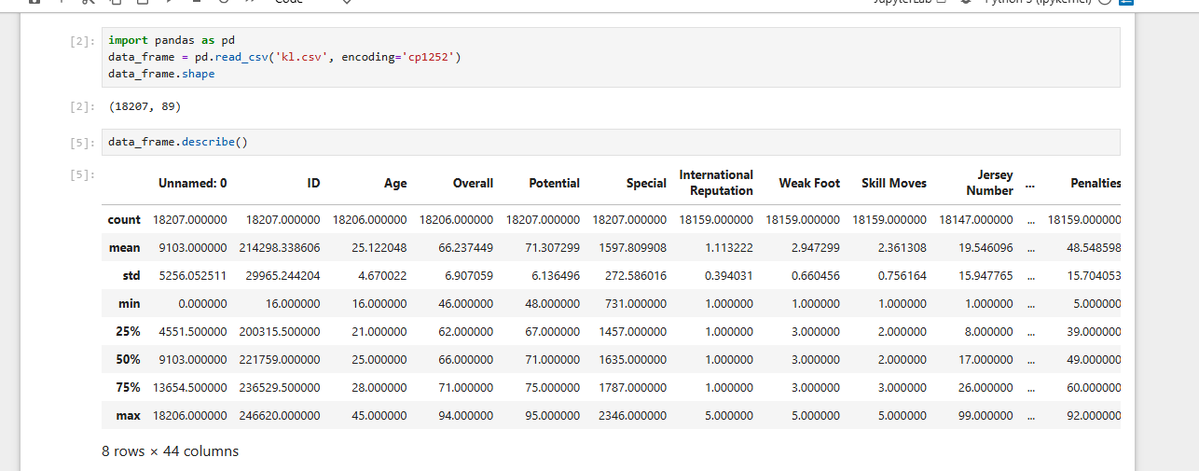Click the truncated columns ellipsis header

click(1030, 184)
